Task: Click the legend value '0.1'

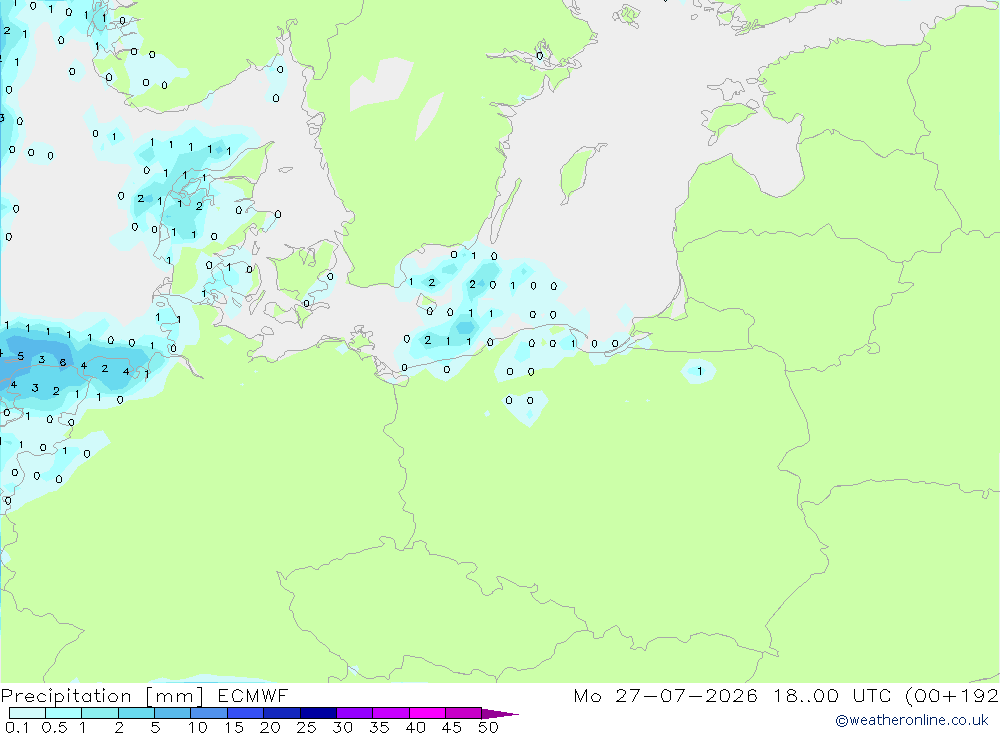Action: pos(17,727)
